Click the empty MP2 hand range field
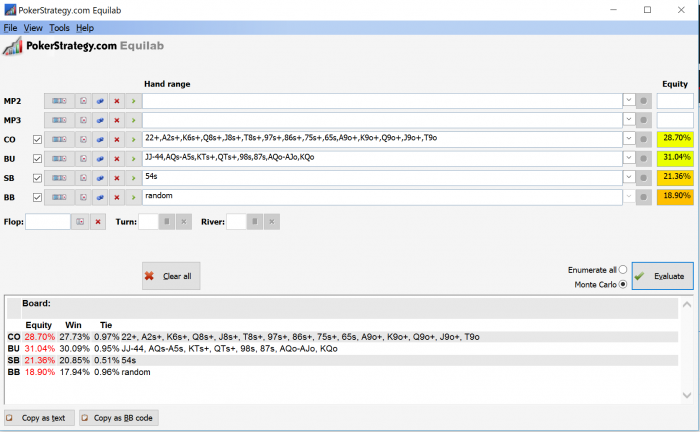Viewport: 700px width, 432px height. 382,101
